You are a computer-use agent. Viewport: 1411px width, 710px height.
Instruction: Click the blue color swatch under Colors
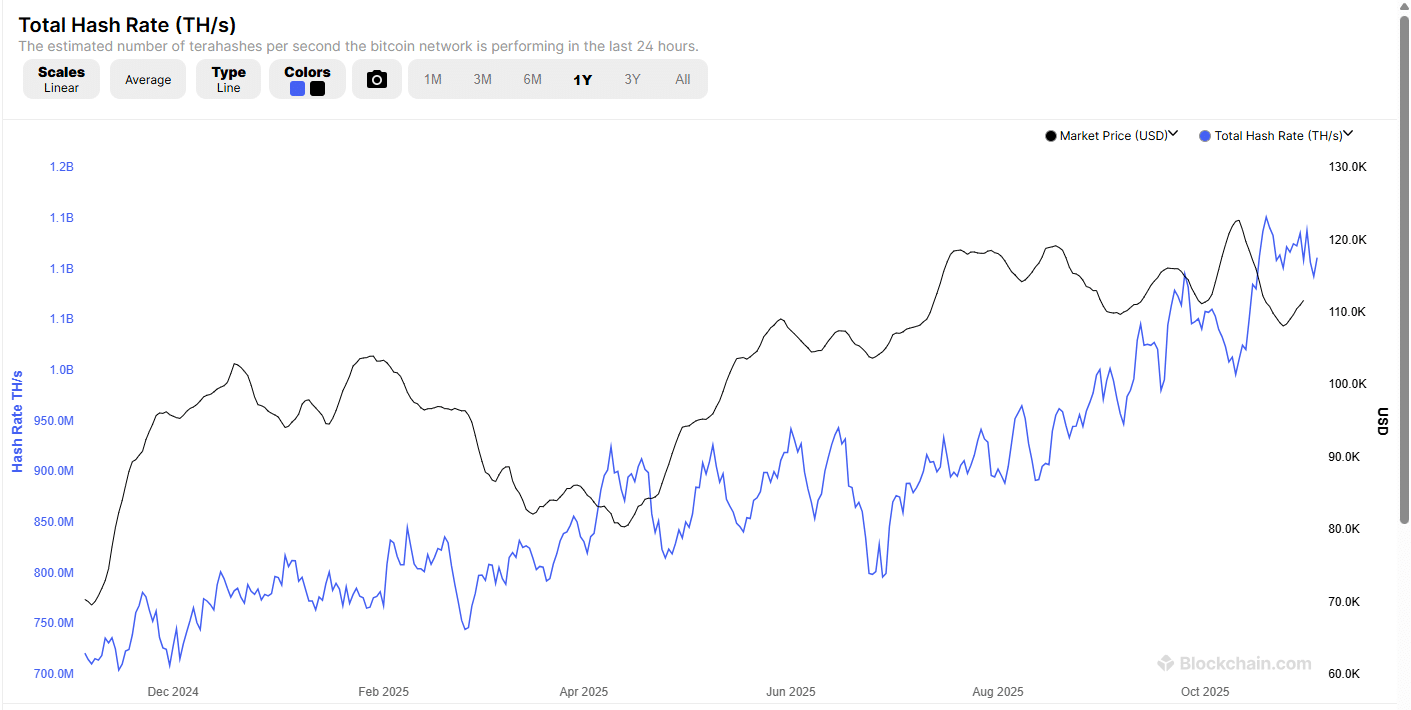point(297,88)
